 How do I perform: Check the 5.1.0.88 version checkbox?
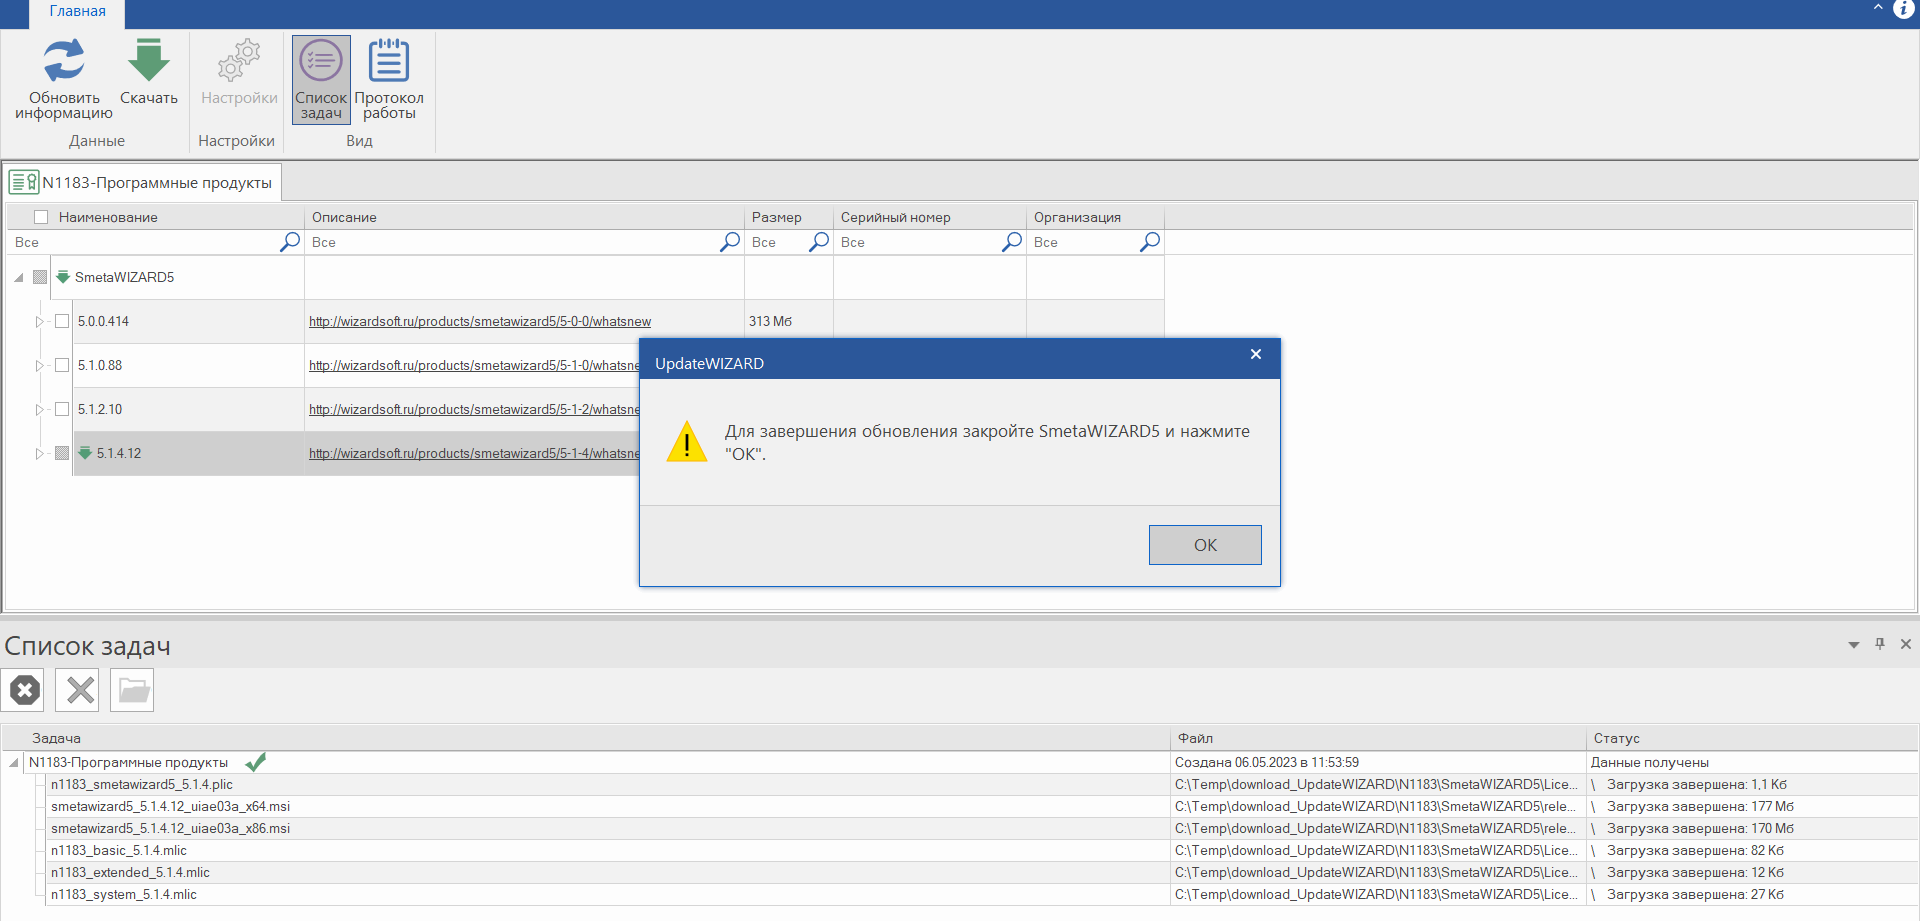[62, 365]
